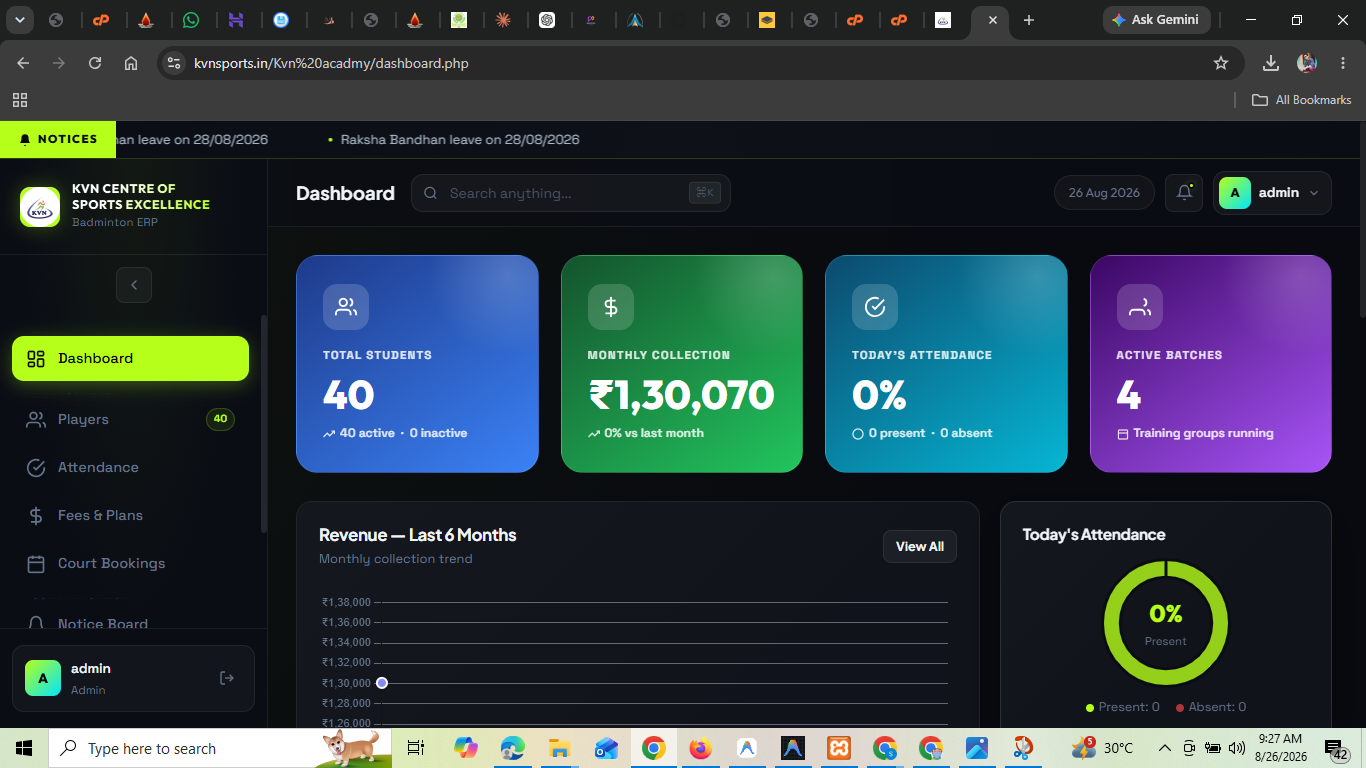Go to the browser home icon

click(131, 63)
